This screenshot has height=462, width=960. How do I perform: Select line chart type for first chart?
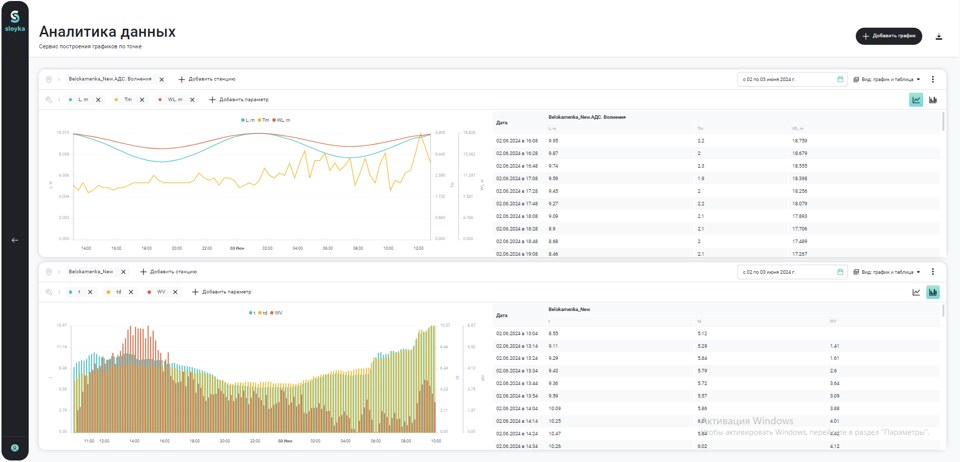pyautogui.click(x=916, y=100)
